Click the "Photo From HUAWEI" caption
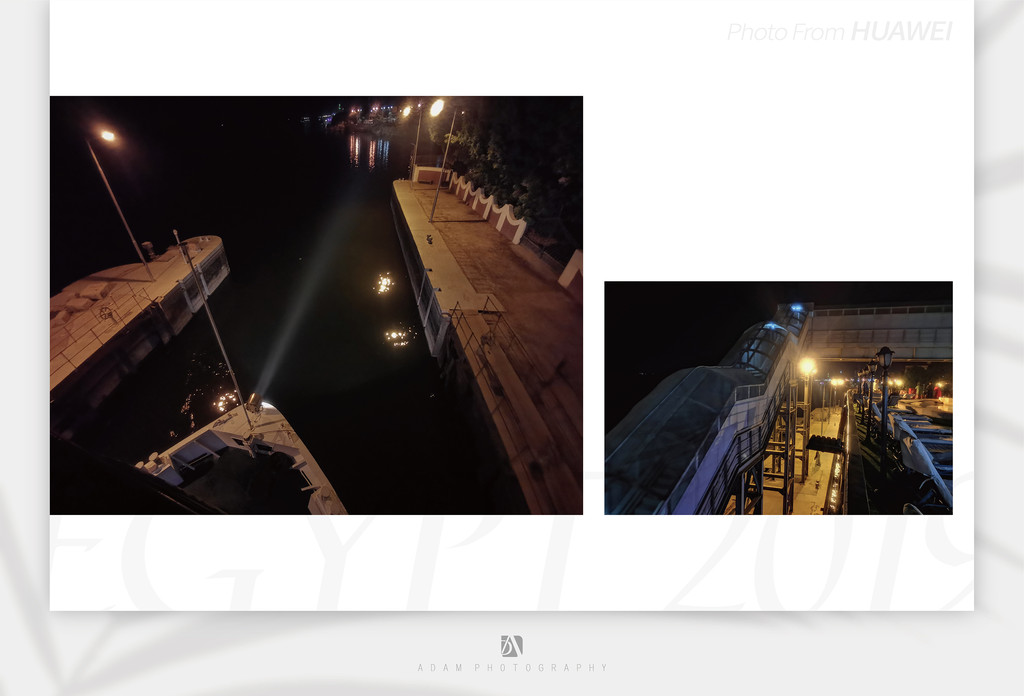The image size is (1024, 696). pyautogui.click(x=838, y=32)
